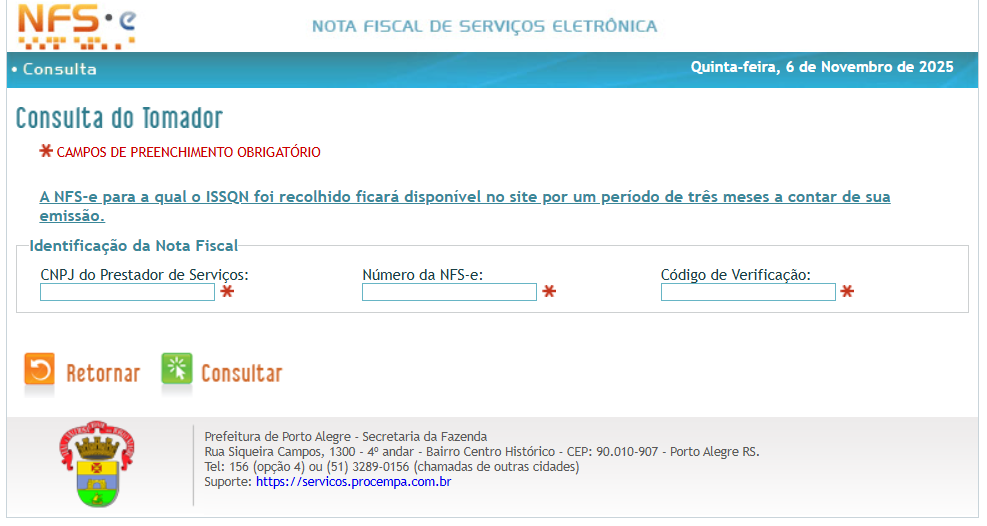Screen dimensions: 987x526
Task: Click the red asterisk beside the CNPJ field
Action: [228, 292]
